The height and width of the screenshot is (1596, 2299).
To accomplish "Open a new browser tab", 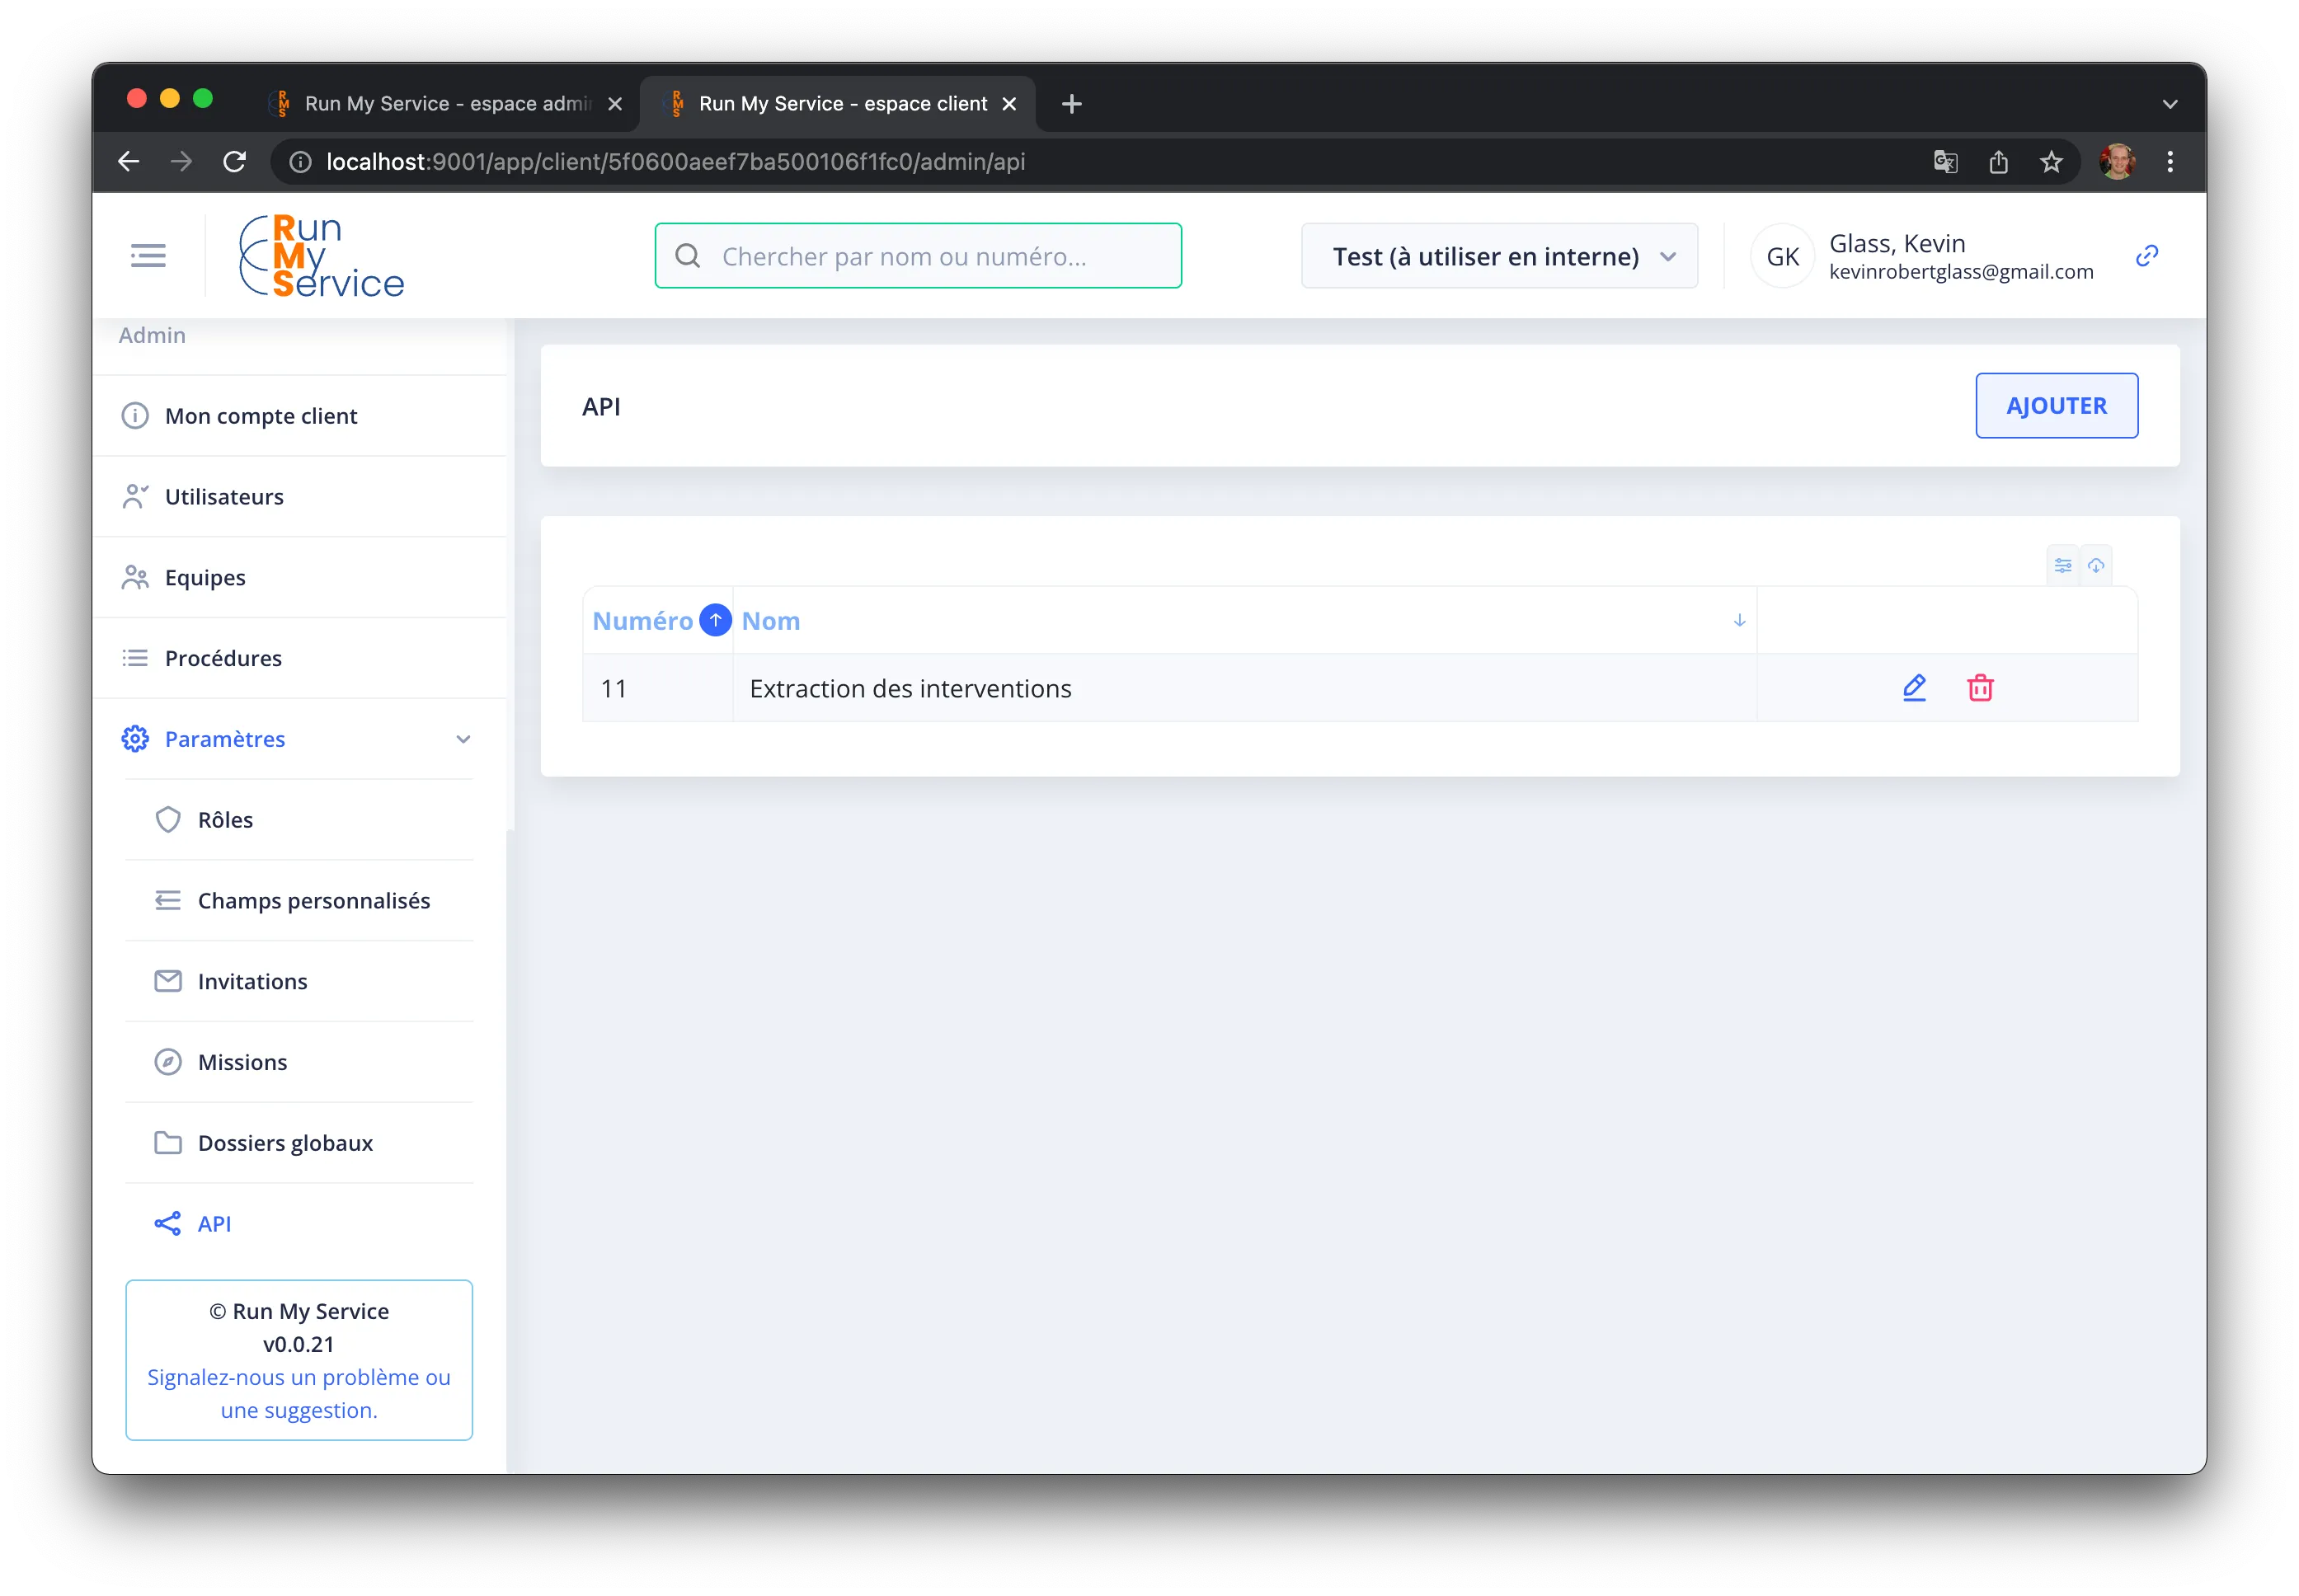I will (1071, 103).
